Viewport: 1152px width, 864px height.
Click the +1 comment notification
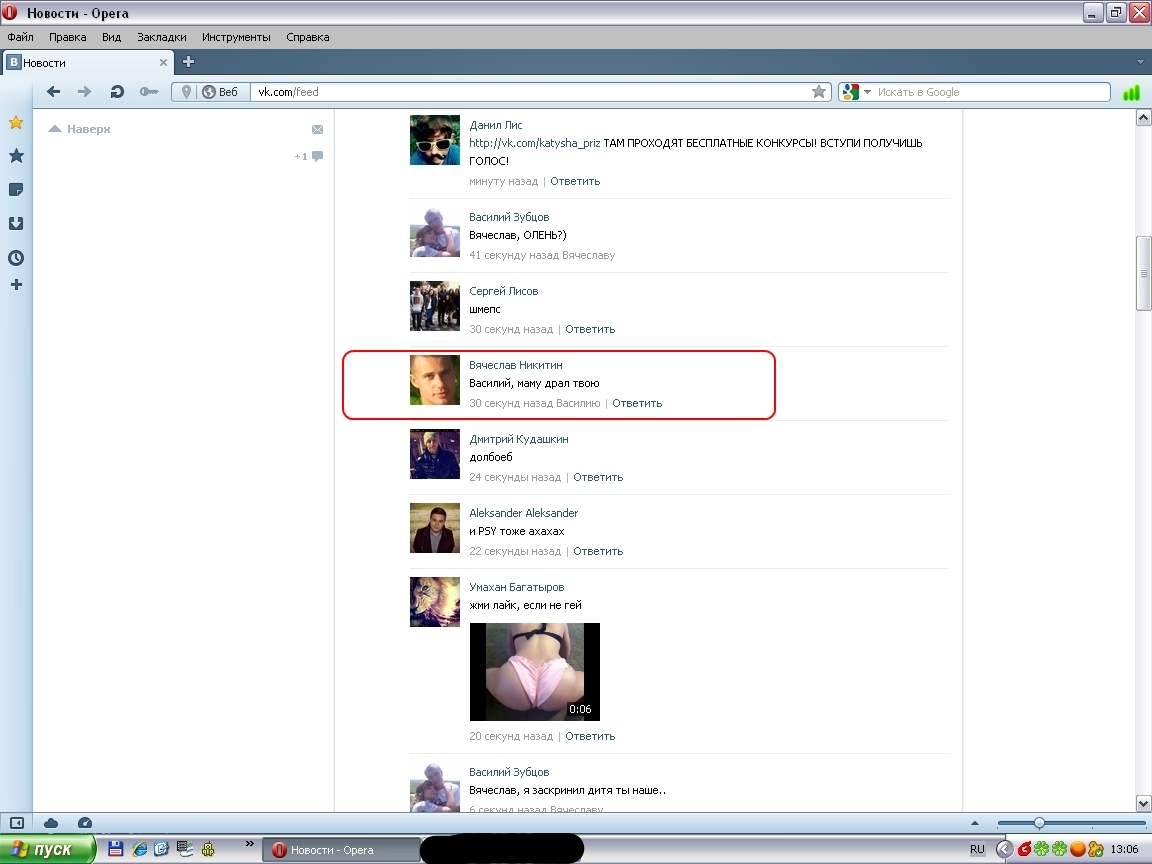[x=309, y=156]
